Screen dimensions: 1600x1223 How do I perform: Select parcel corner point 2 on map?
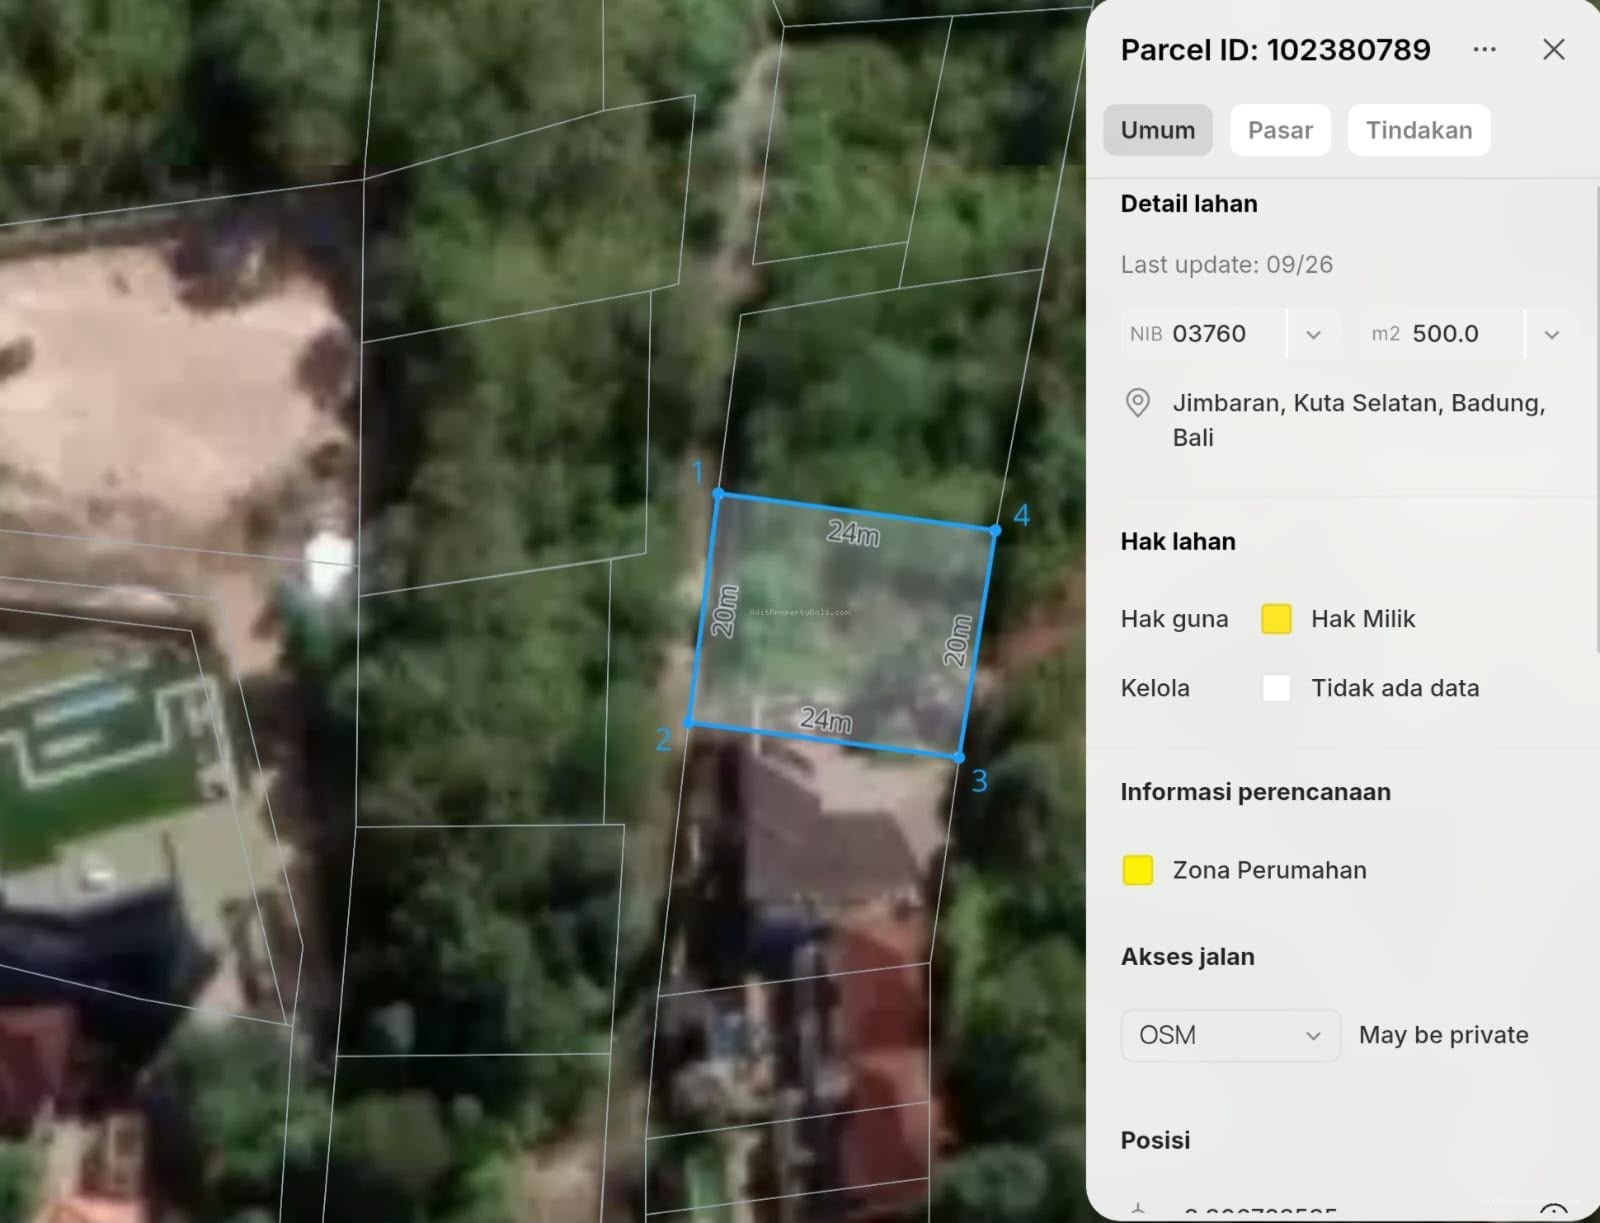click(689, 722)
